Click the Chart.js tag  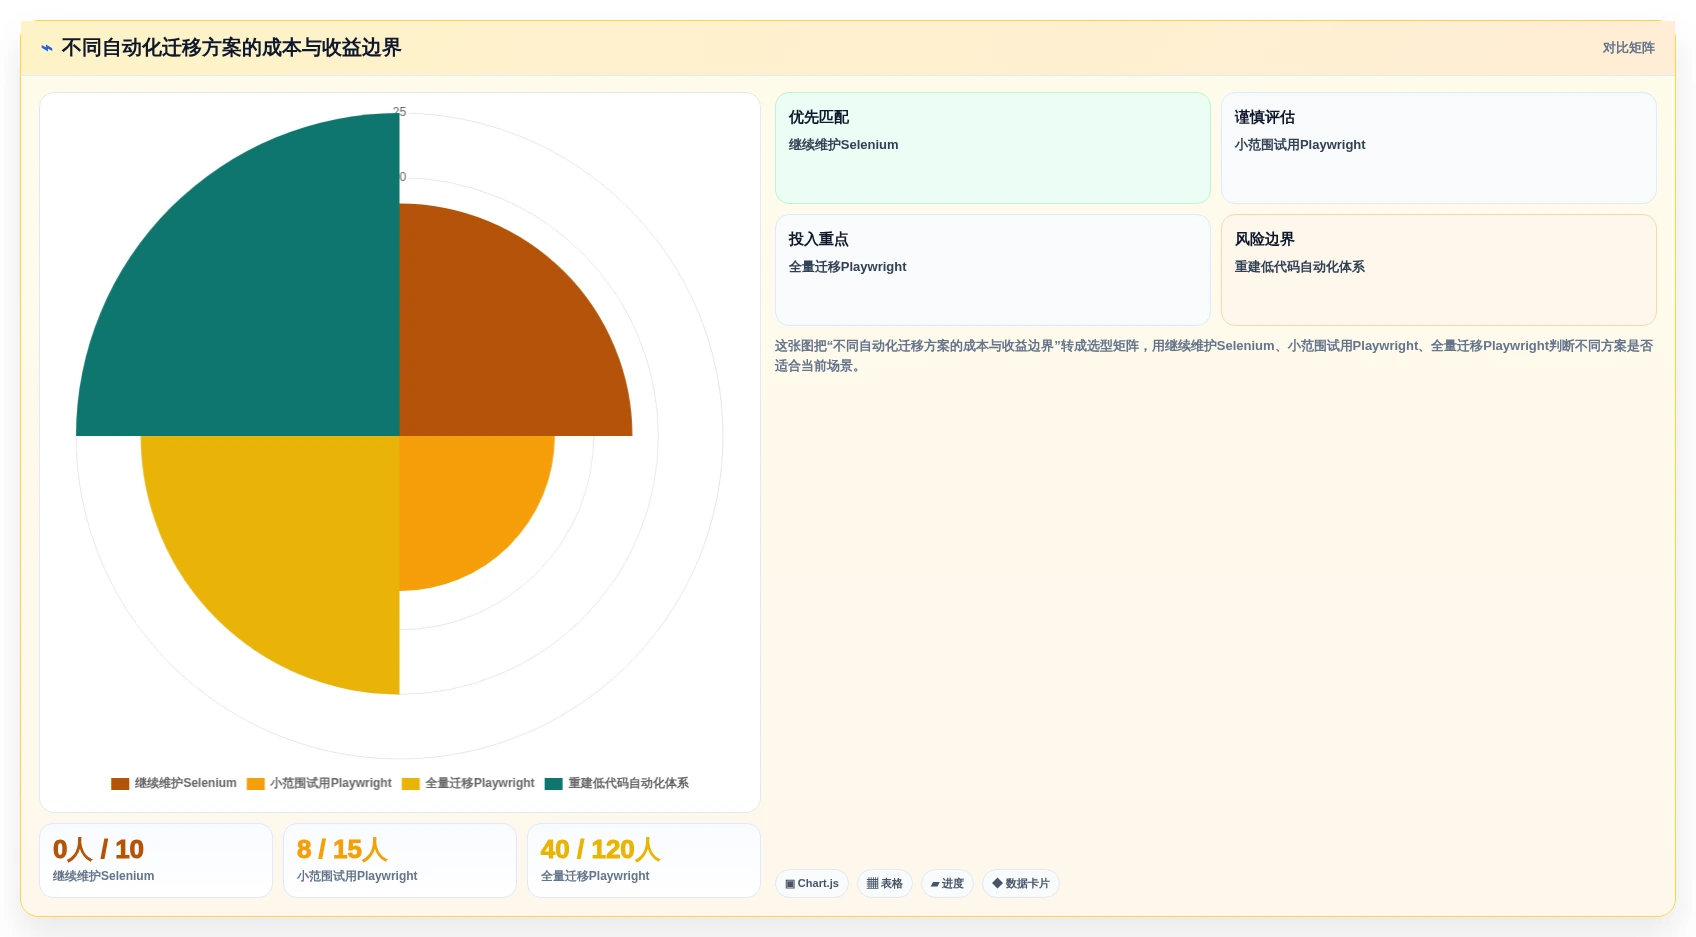(x=812, y=884)
